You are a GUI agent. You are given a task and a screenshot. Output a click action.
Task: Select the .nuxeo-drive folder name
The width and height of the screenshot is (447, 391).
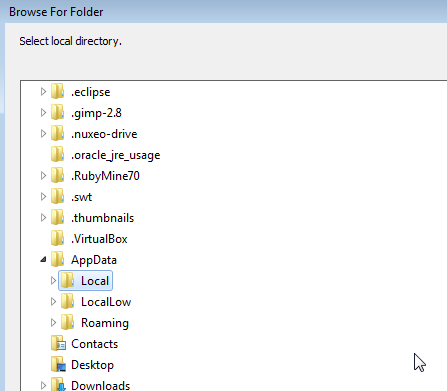click(x=104, y=134)
